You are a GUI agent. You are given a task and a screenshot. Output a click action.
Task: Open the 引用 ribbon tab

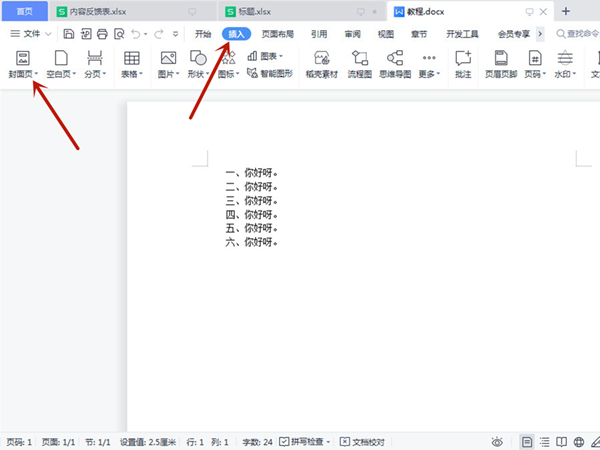[x=319, y=34]
